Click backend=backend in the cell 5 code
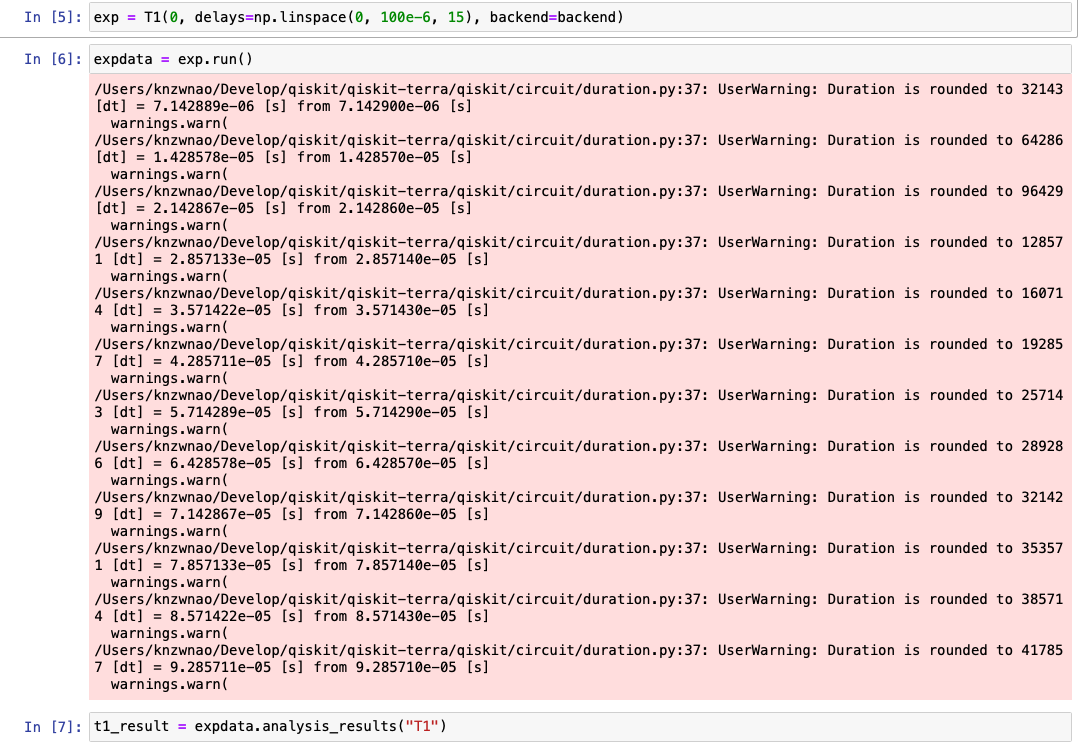1085x750 pixels. [x=552, y=17]
